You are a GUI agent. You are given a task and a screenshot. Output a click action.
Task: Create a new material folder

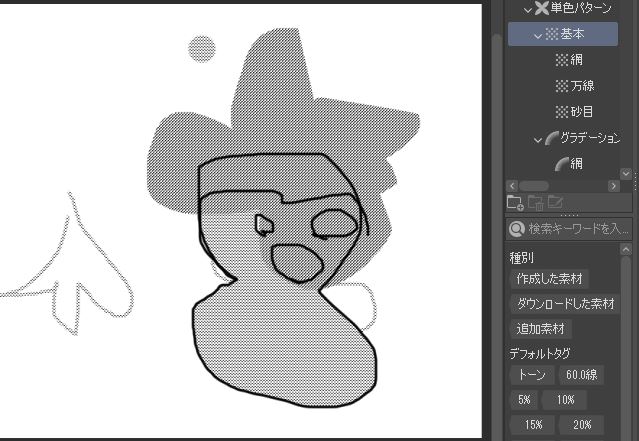point(515,203)
